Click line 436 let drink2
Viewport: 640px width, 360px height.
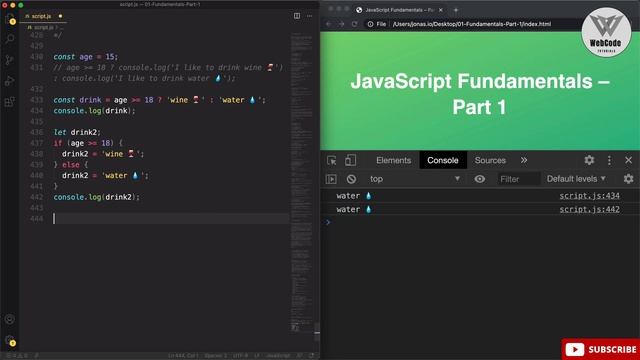(77, 132)
